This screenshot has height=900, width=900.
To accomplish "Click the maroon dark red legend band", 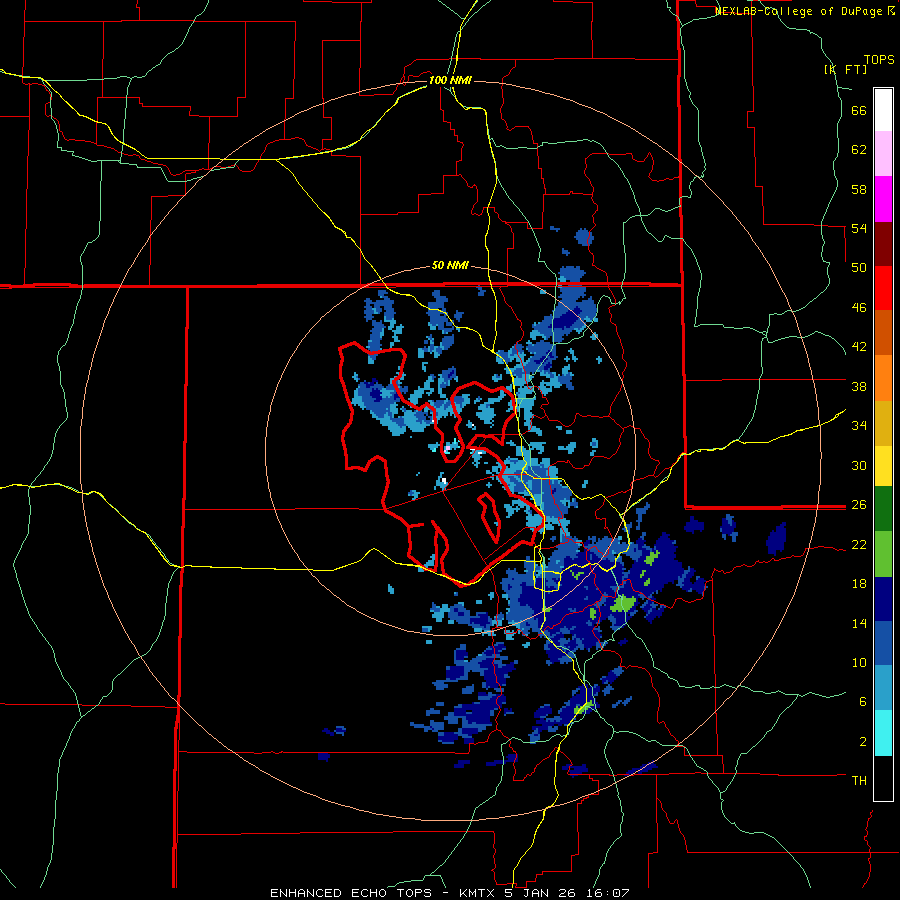I will pyautogui.click(x=883, y=243).
